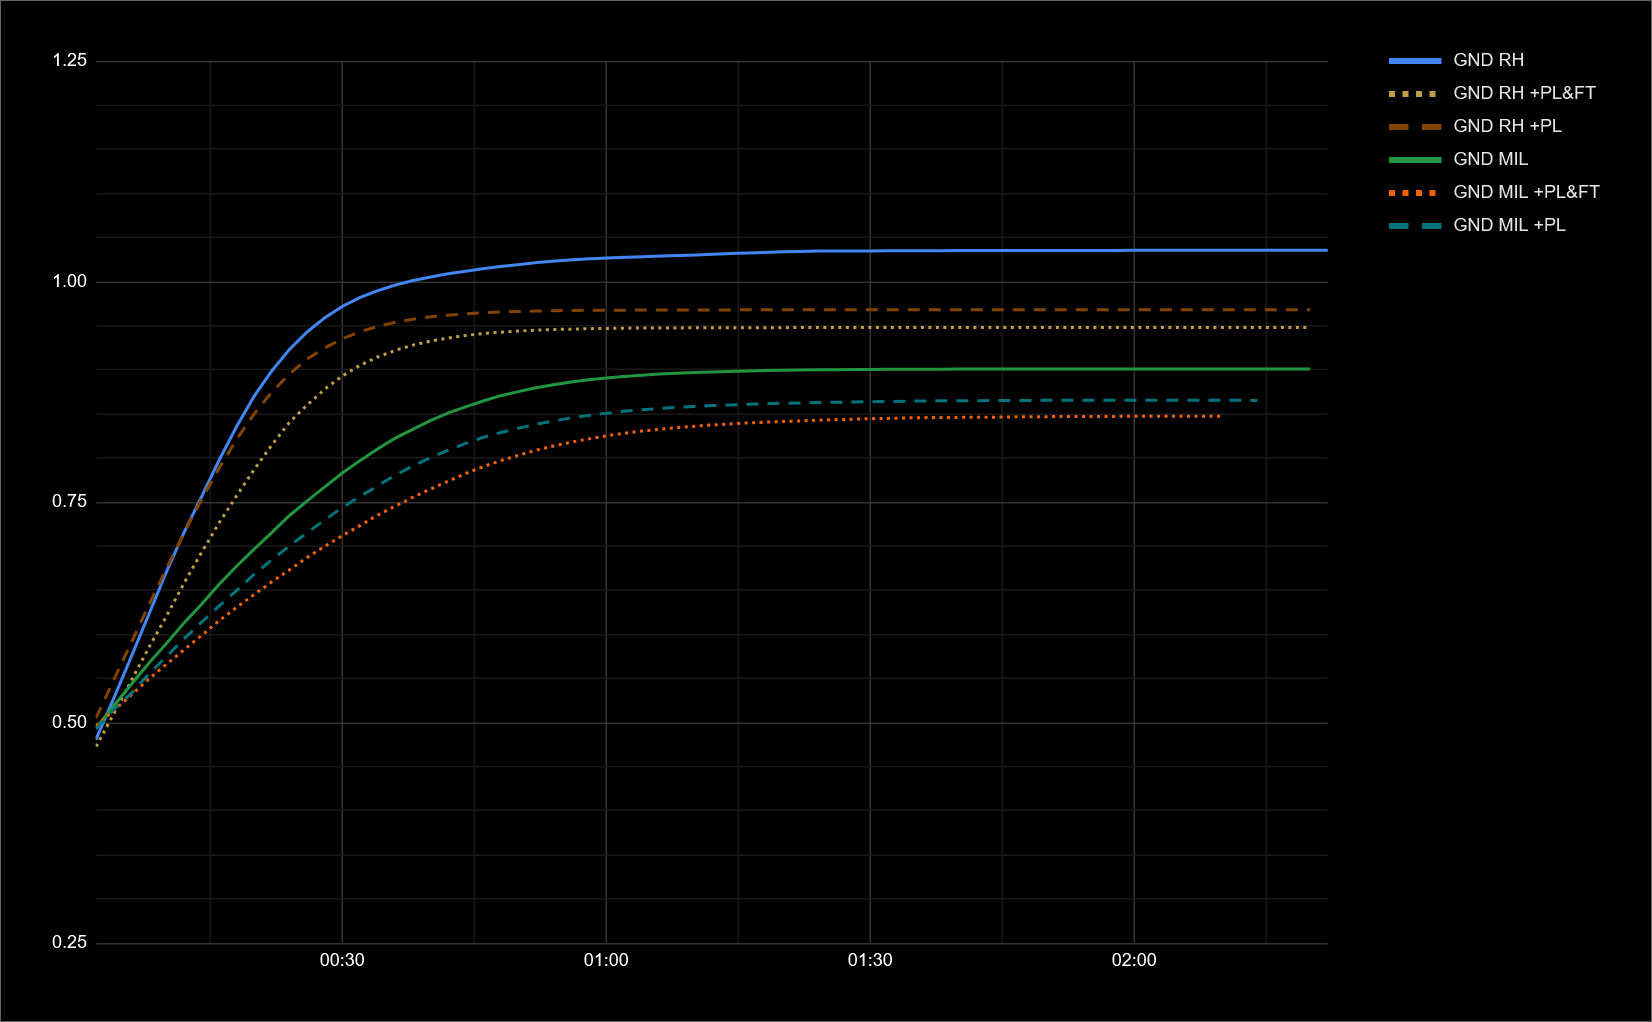Image resolution: width=1652 pixels, height=1022 pixels.
Task: Click the GND MIL legend label
Action: [x=1490, y=159]
